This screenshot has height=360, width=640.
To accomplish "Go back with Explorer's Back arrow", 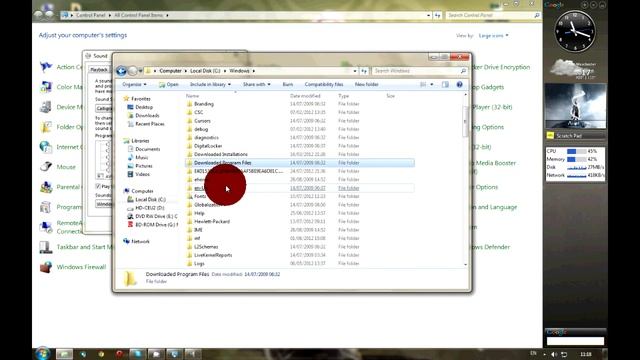I will coord(121,71).
